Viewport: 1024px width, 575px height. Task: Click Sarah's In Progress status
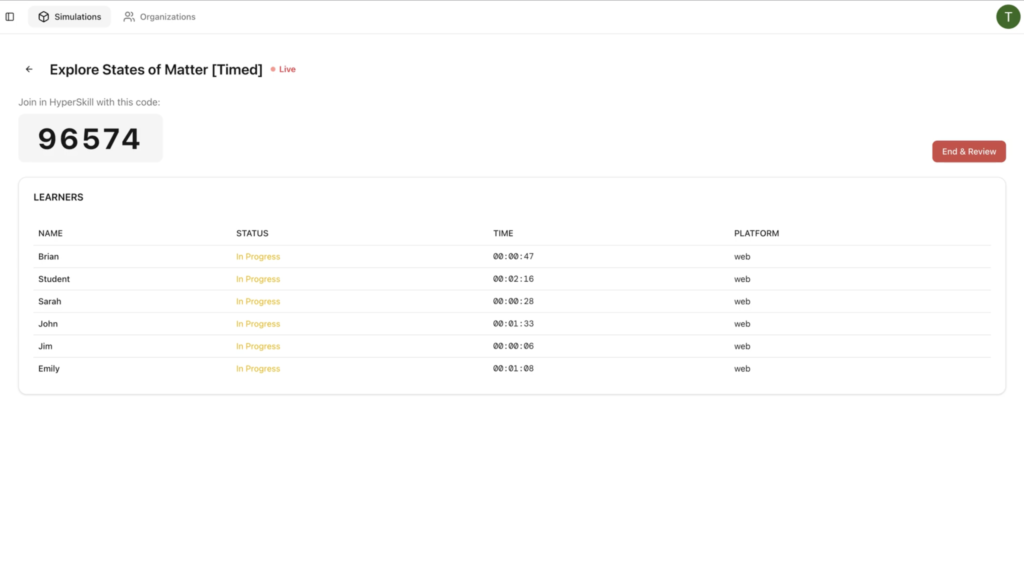tap(258, 302)
